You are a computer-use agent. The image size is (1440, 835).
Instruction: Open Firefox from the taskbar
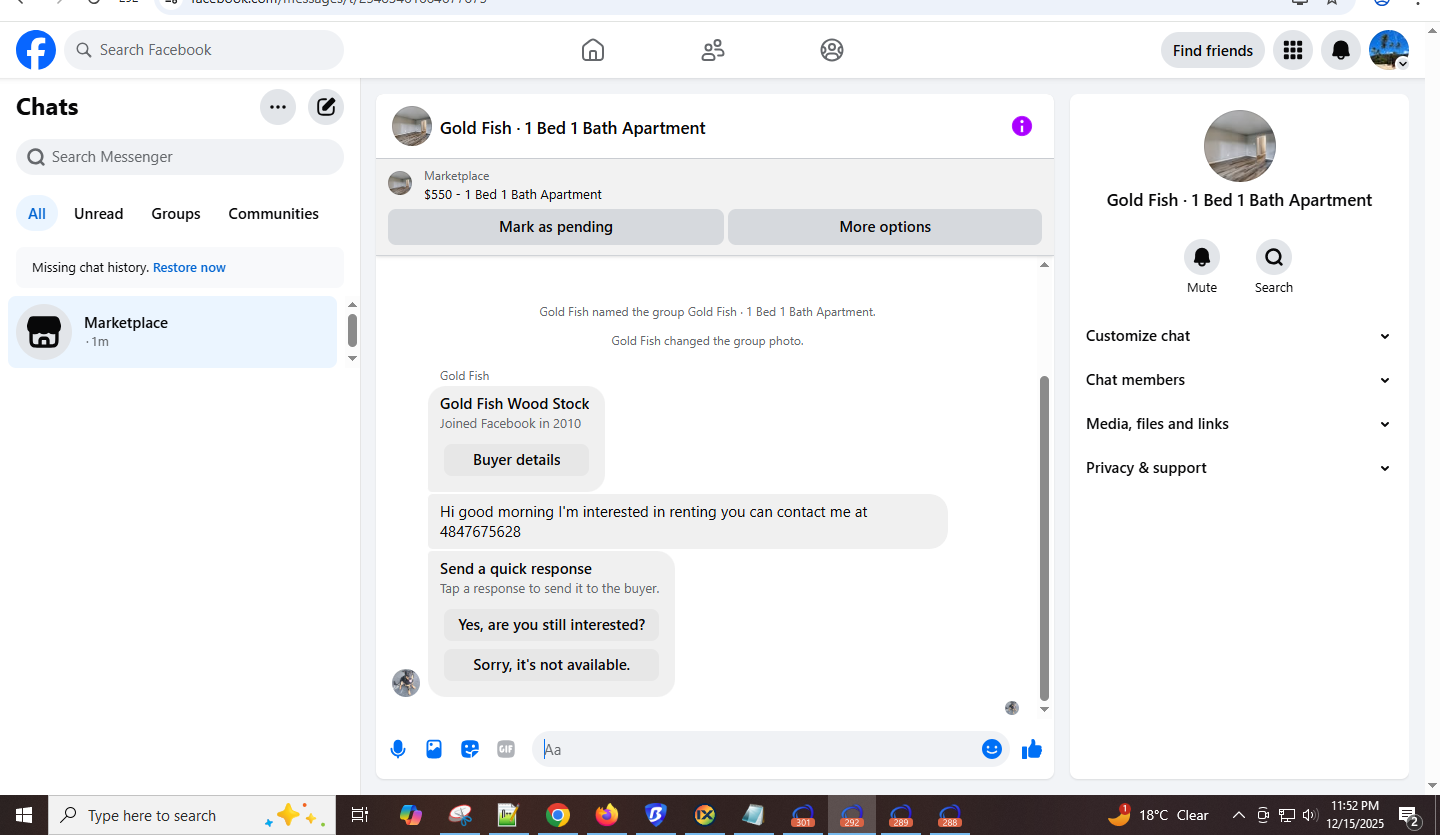click(607, 815)
